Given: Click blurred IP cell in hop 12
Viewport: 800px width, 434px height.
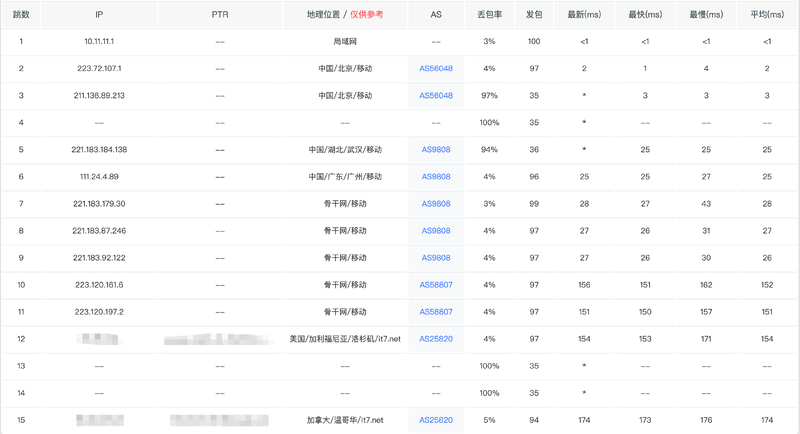Looking at the screenshot, I should pyautogui.click(x=99, y=339).
